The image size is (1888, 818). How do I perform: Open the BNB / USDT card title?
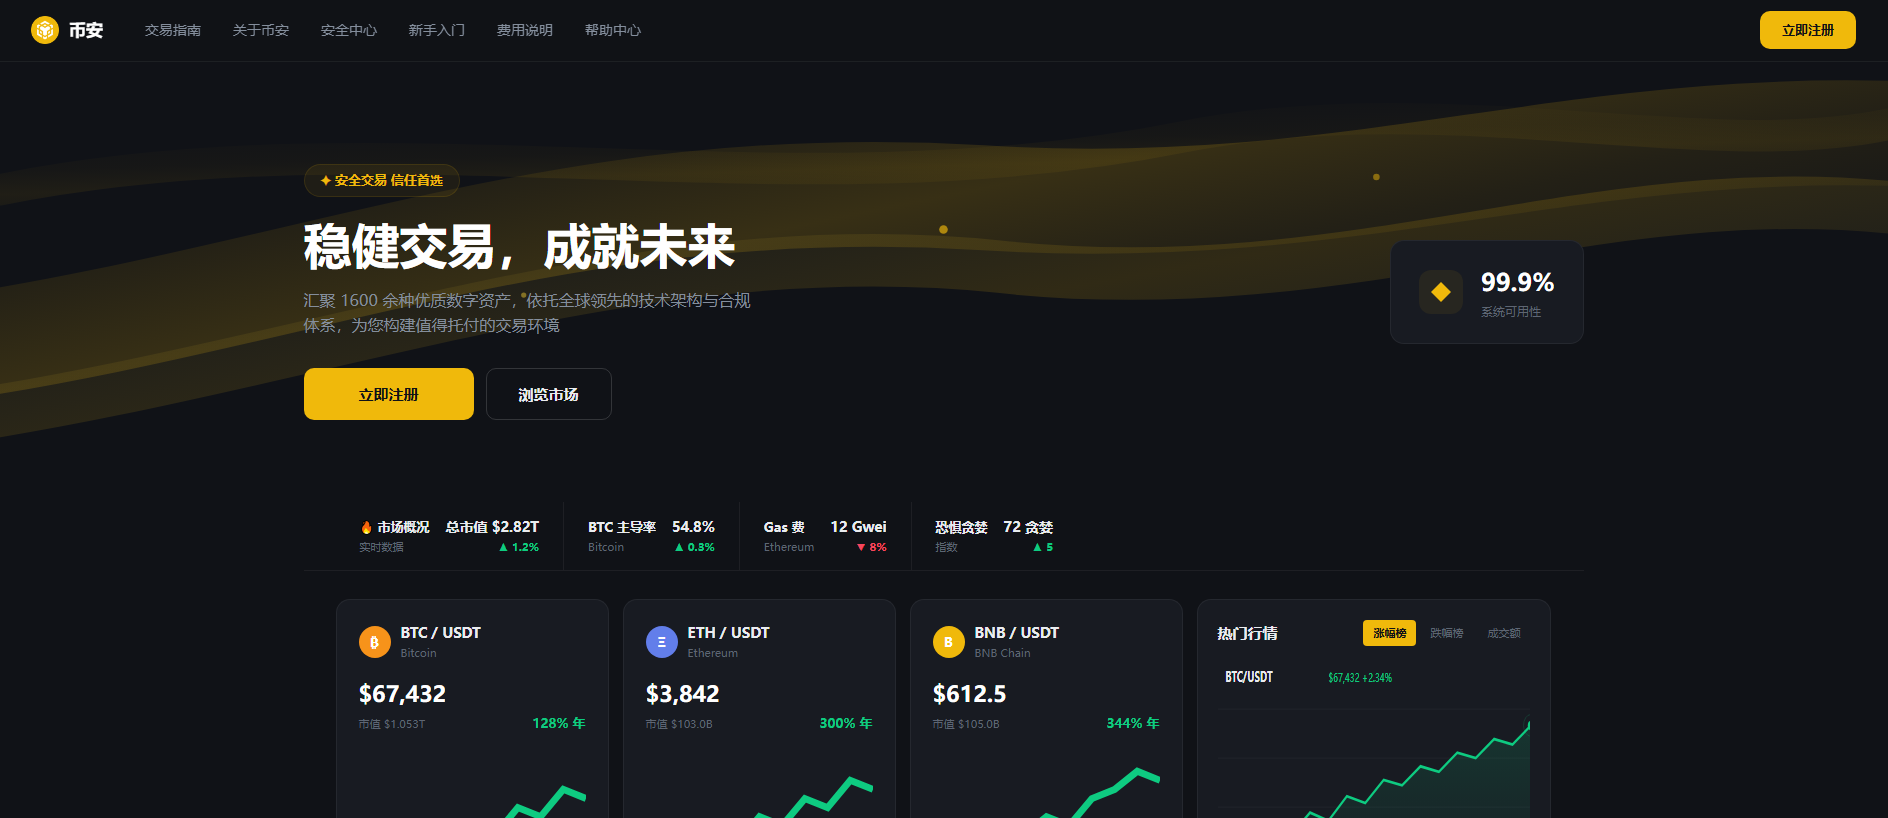[x=1016, y=633]
